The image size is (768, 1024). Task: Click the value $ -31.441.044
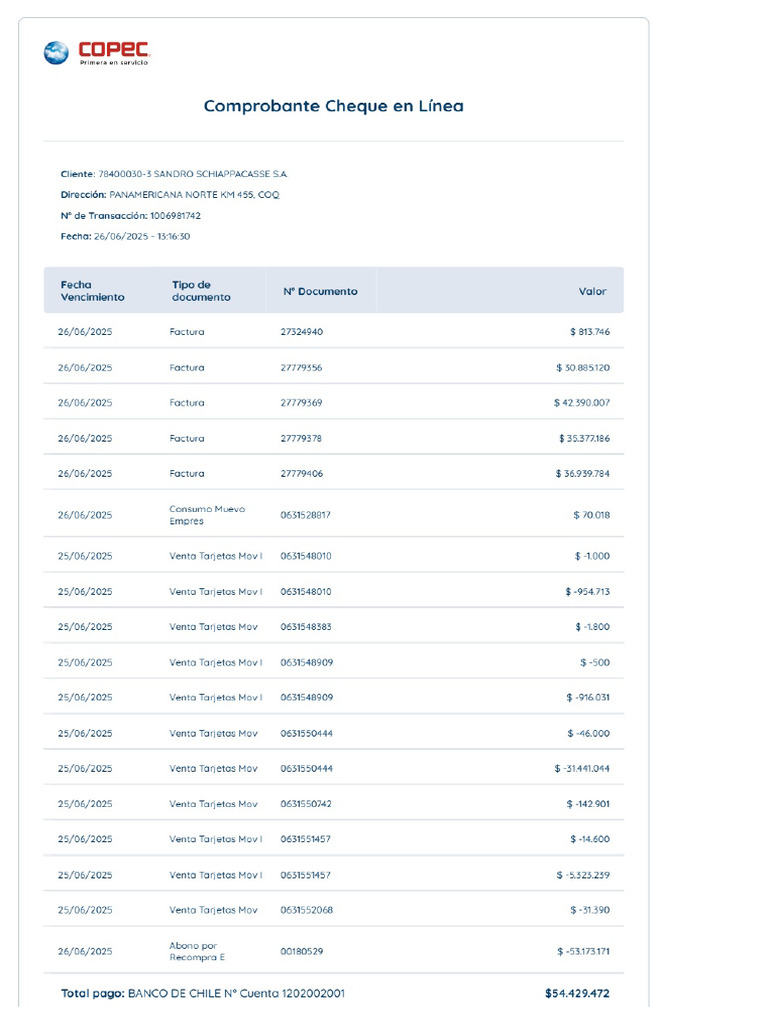582,768
